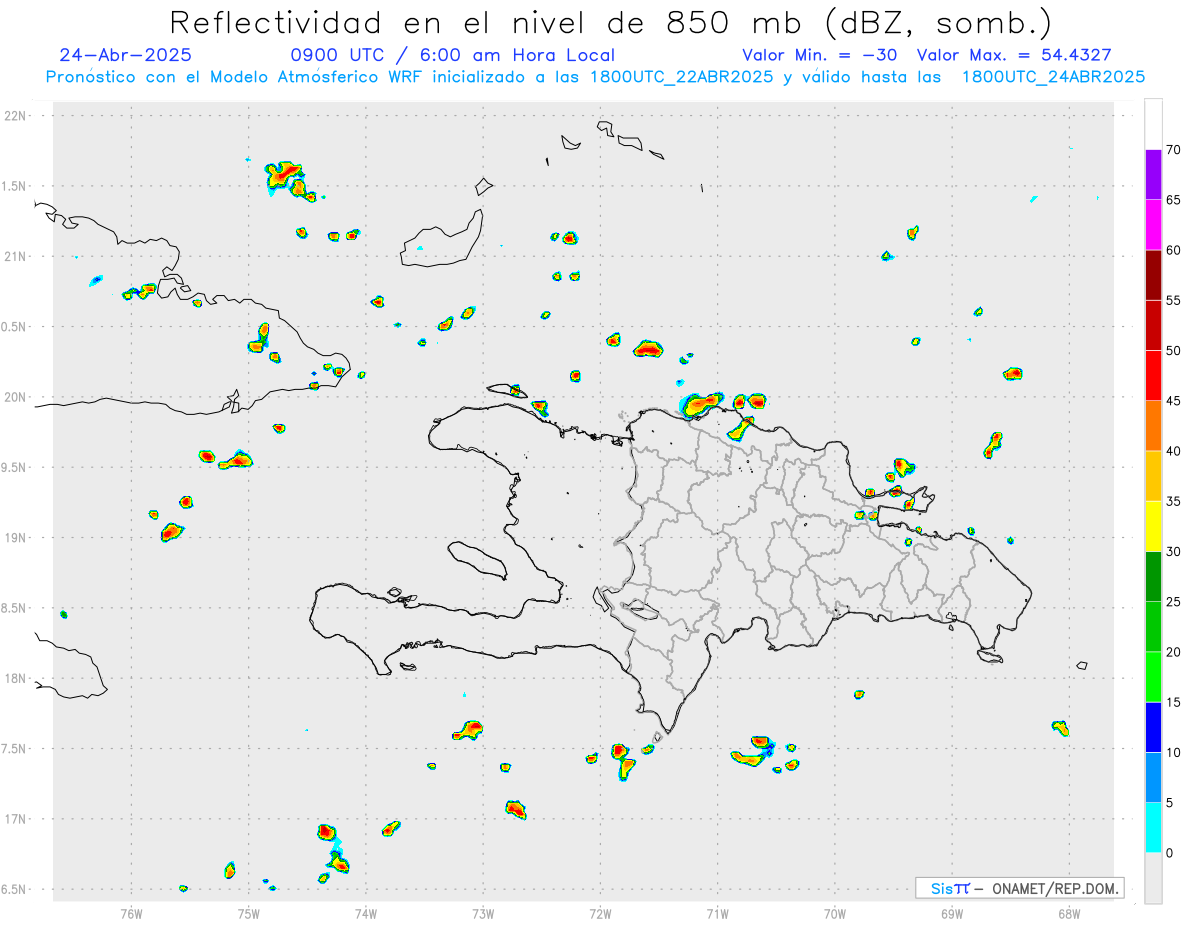Click the validity stamp '1800UTC_24ABR2025'
This screenshot has width=1200, height=927.
(x=1053, y=77)
